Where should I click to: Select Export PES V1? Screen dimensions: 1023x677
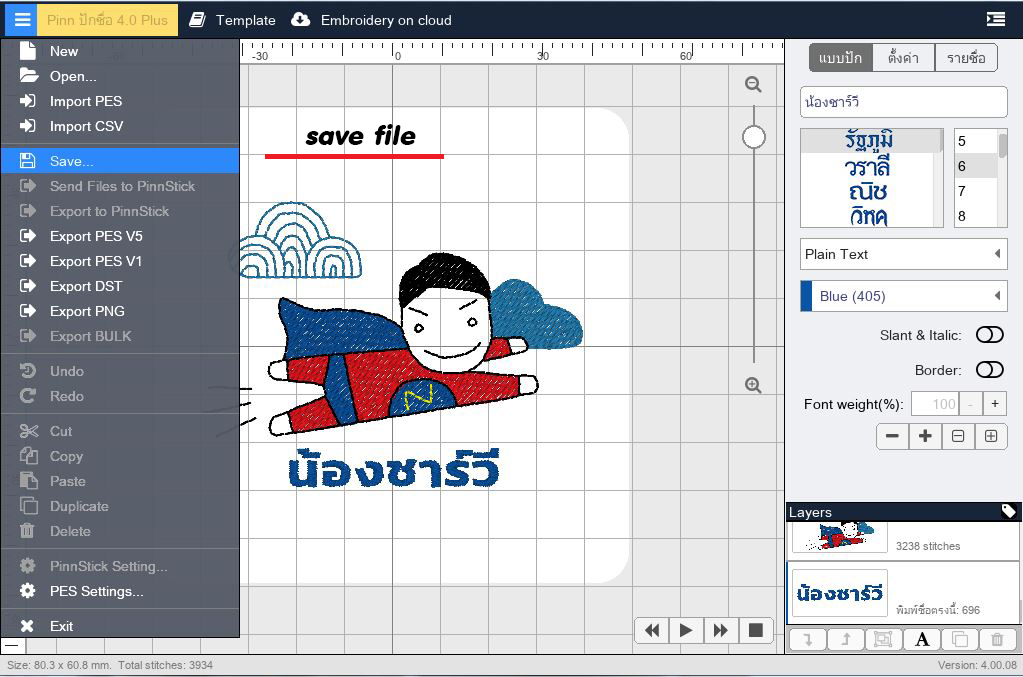120,261
